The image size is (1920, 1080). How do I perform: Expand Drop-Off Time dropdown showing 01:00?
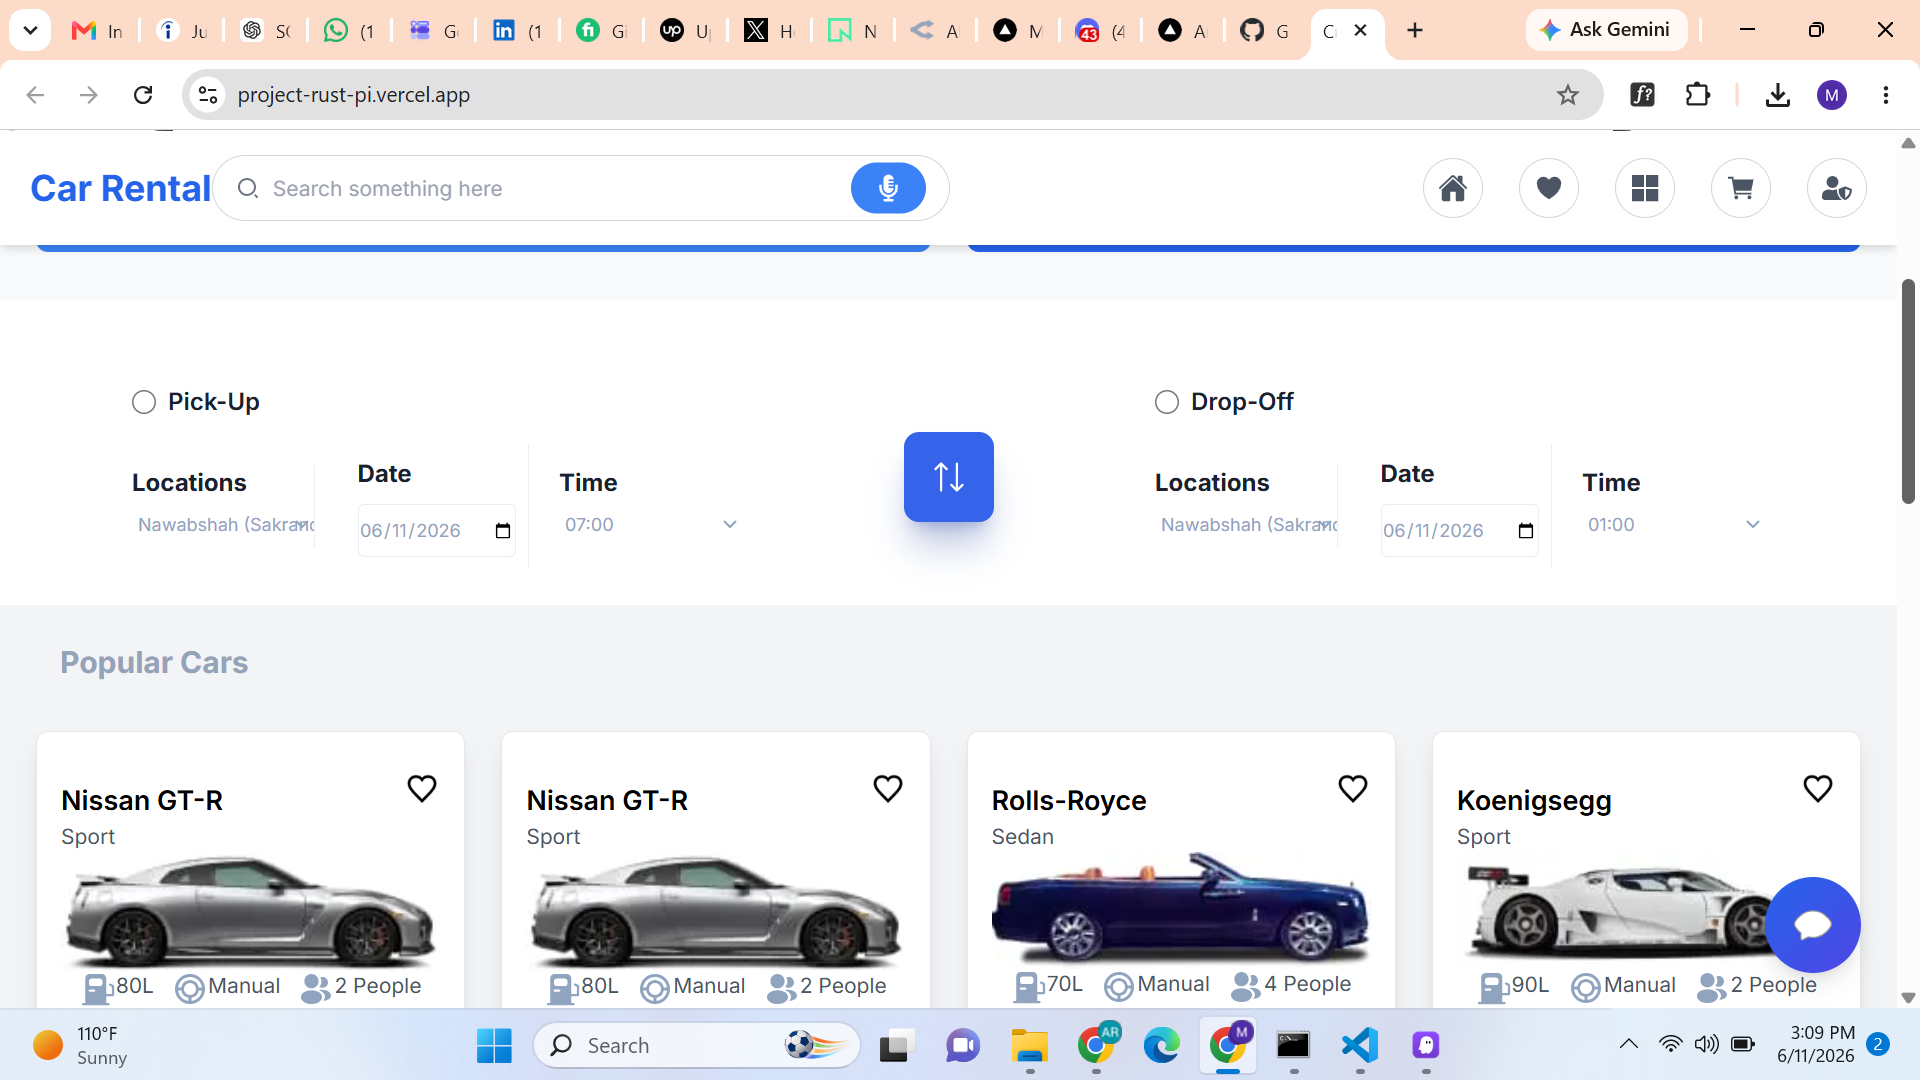(1673, 525)
